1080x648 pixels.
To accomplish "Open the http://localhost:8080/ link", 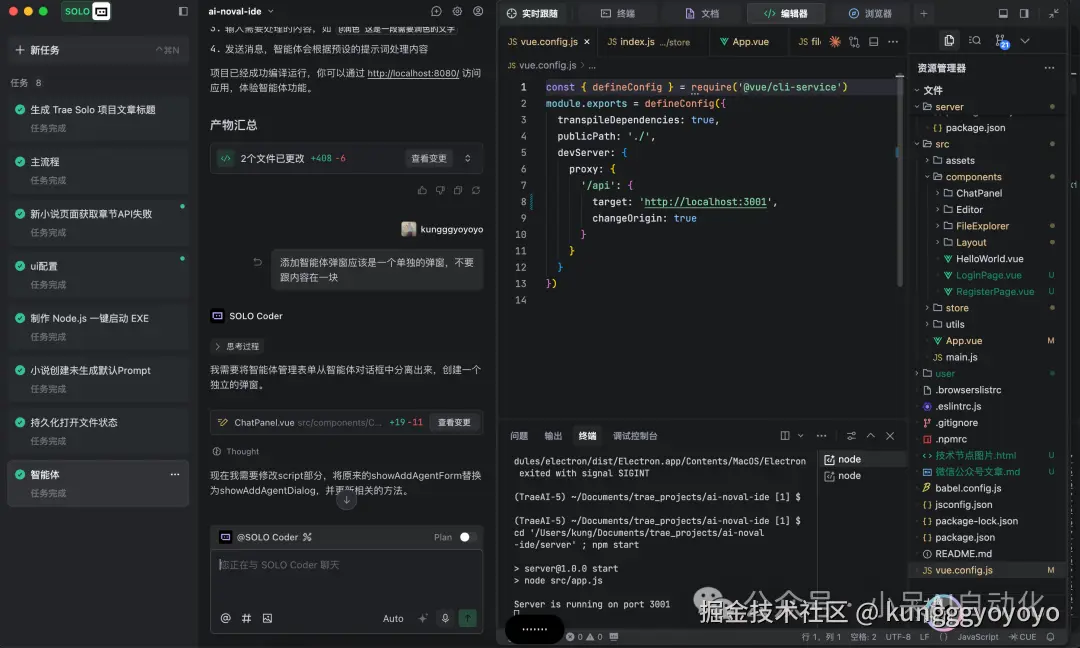I will click(x=413, y=73).
